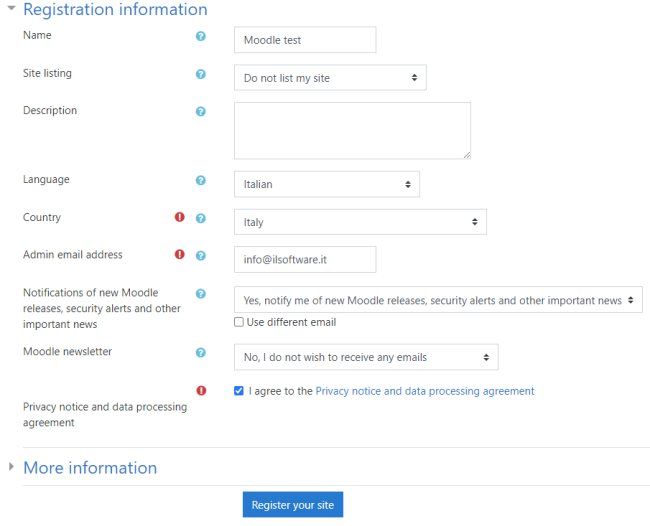Enable the Use different email checkbox
650x526 pixels.
238,322
